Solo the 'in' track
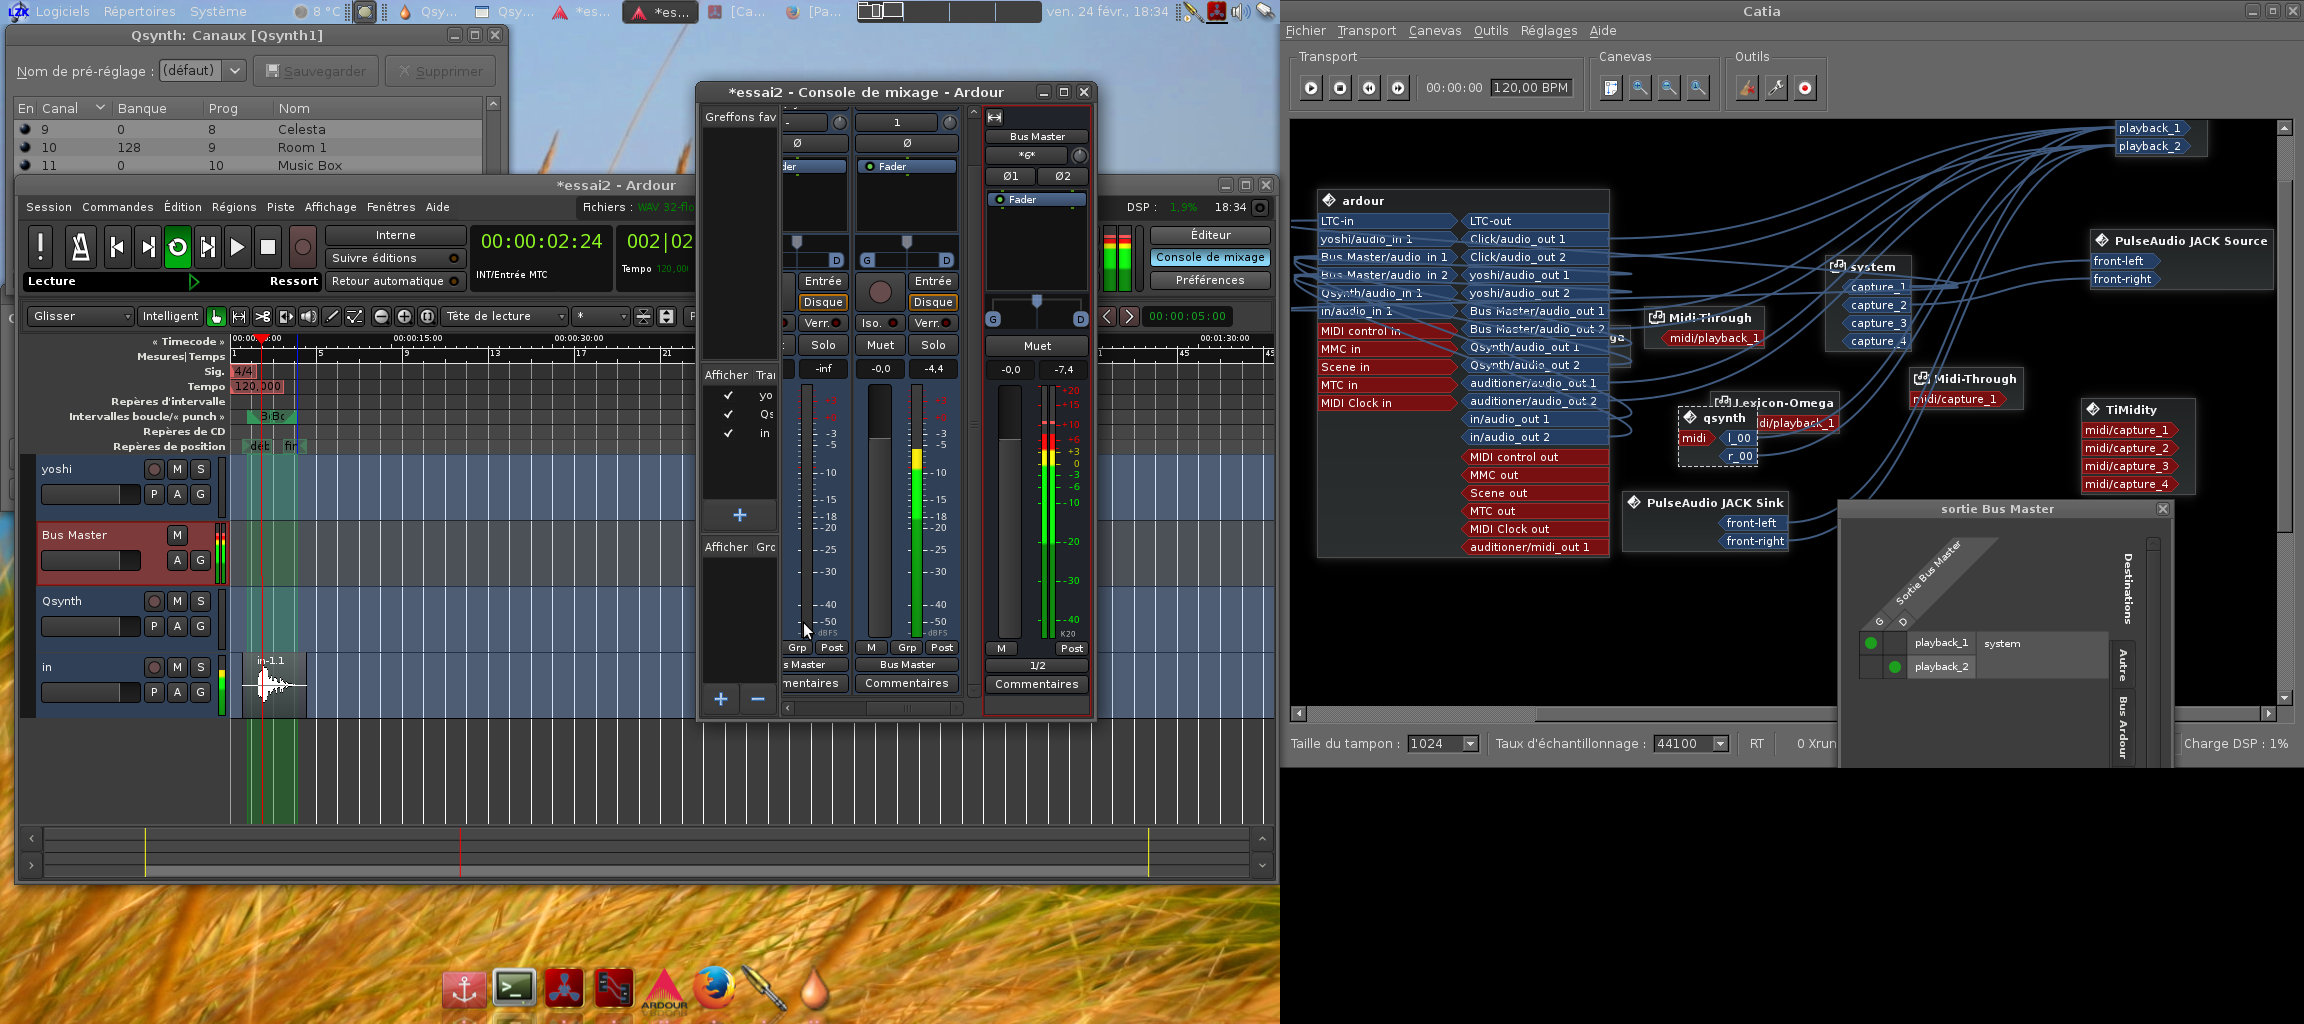This screenshot has width=2304, height=1024. pos(201,667)
